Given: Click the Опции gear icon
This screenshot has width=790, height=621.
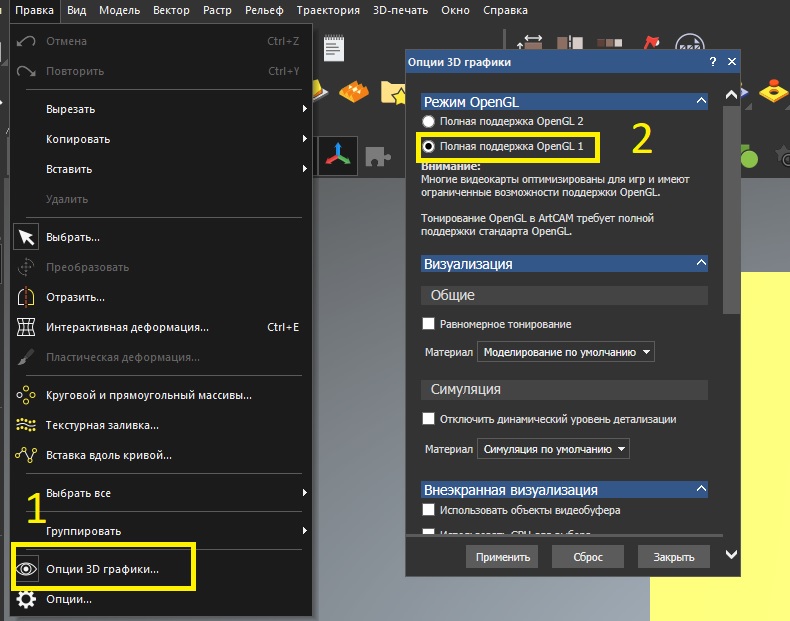Looking at the screenshot, I should point(26,599).
